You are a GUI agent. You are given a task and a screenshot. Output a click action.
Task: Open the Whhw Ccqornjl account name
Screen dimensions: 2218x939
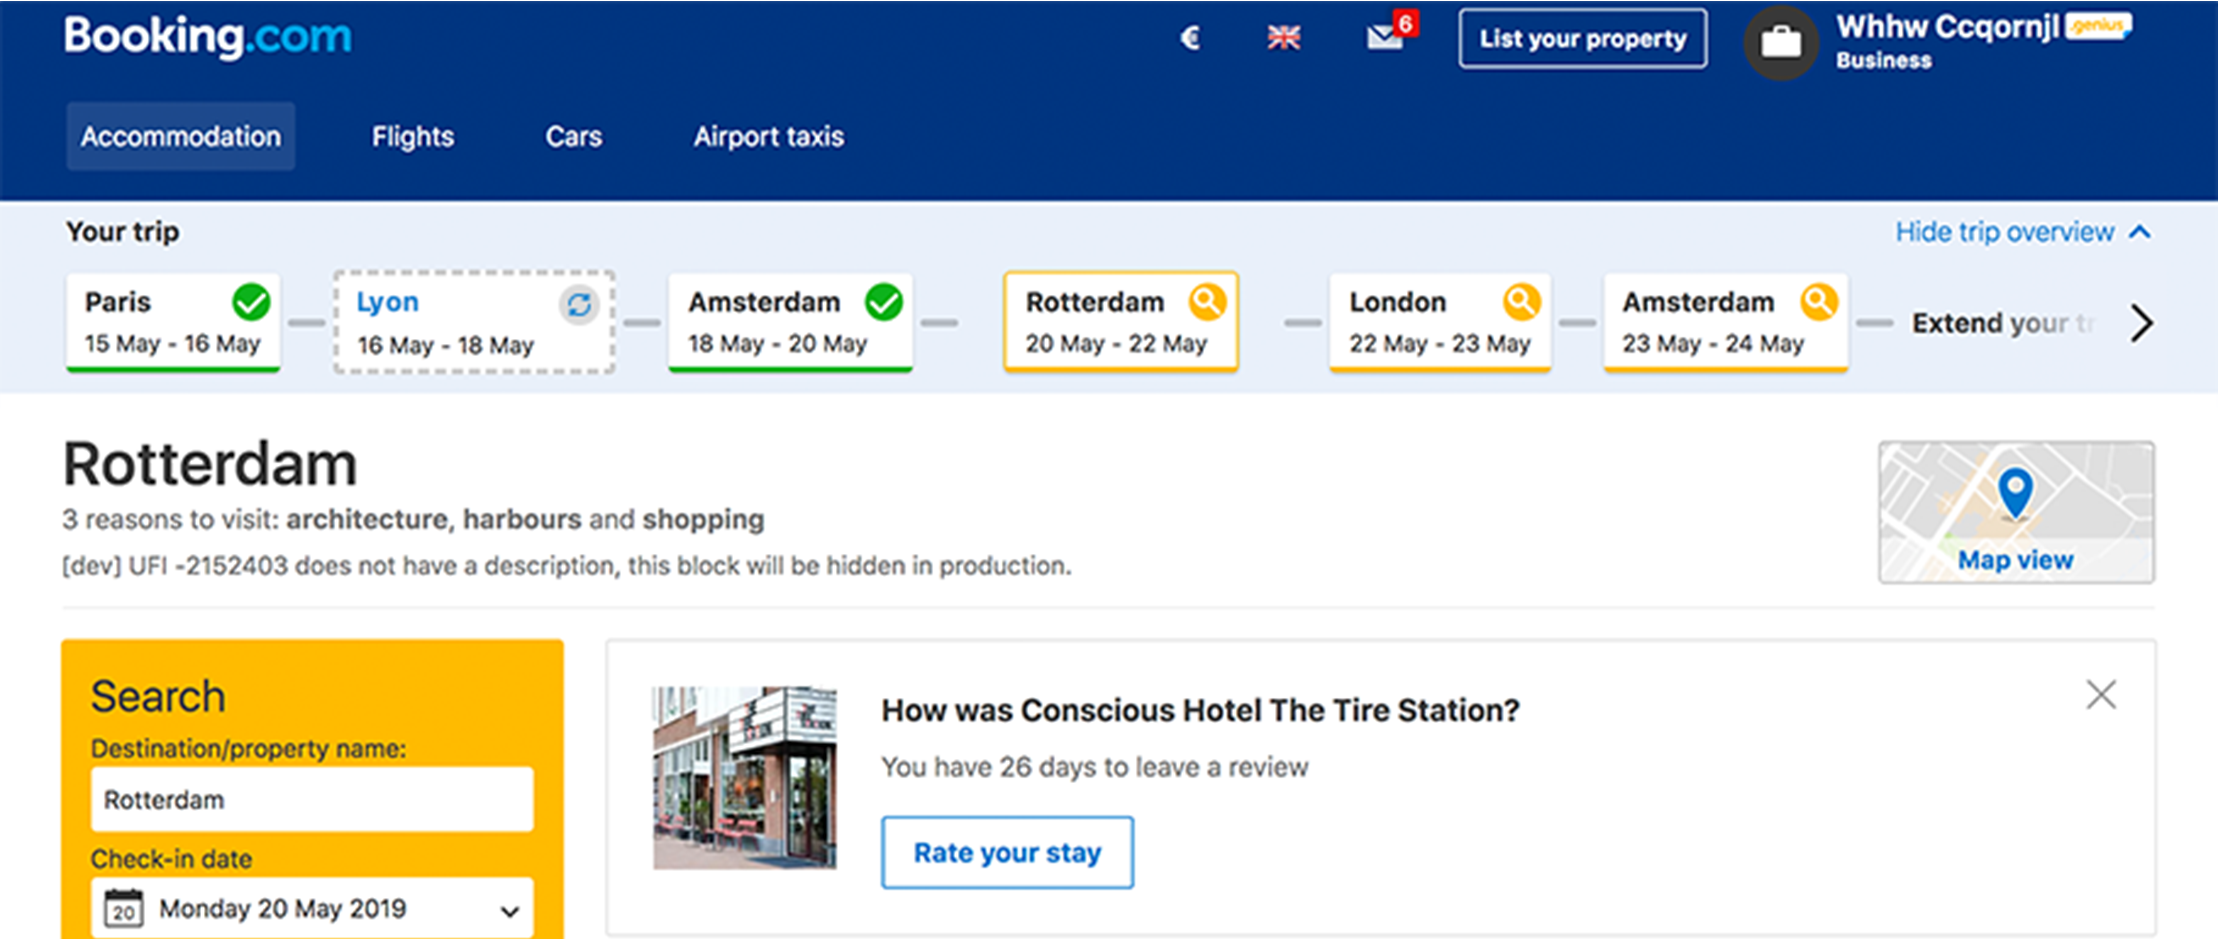[1947, 27]
